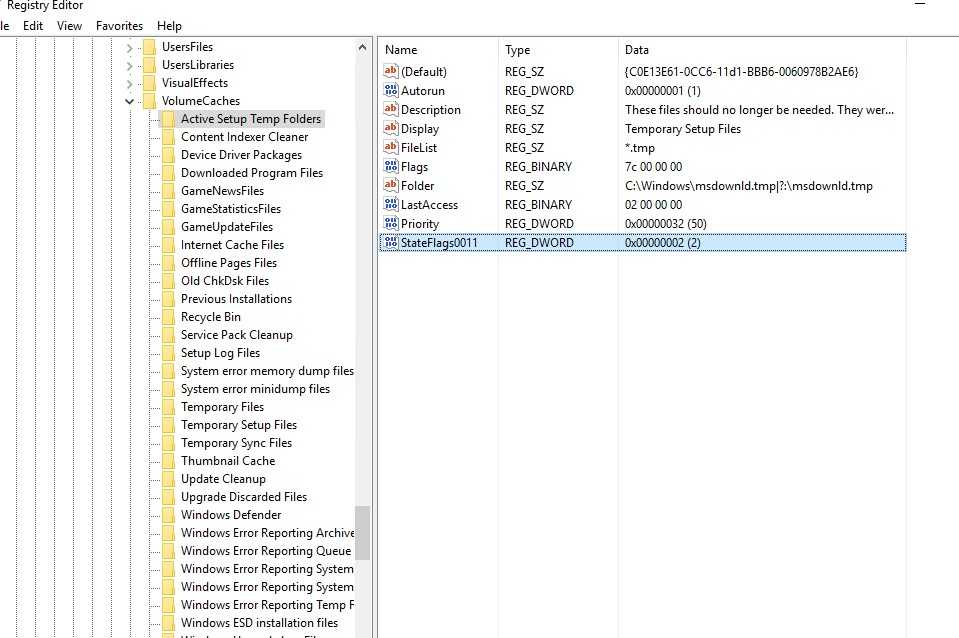Image resolution: width=959 pixels, height=638 pixels.
Task: Click the Recycle Bin key folder icon
Action: pos(168,317)
